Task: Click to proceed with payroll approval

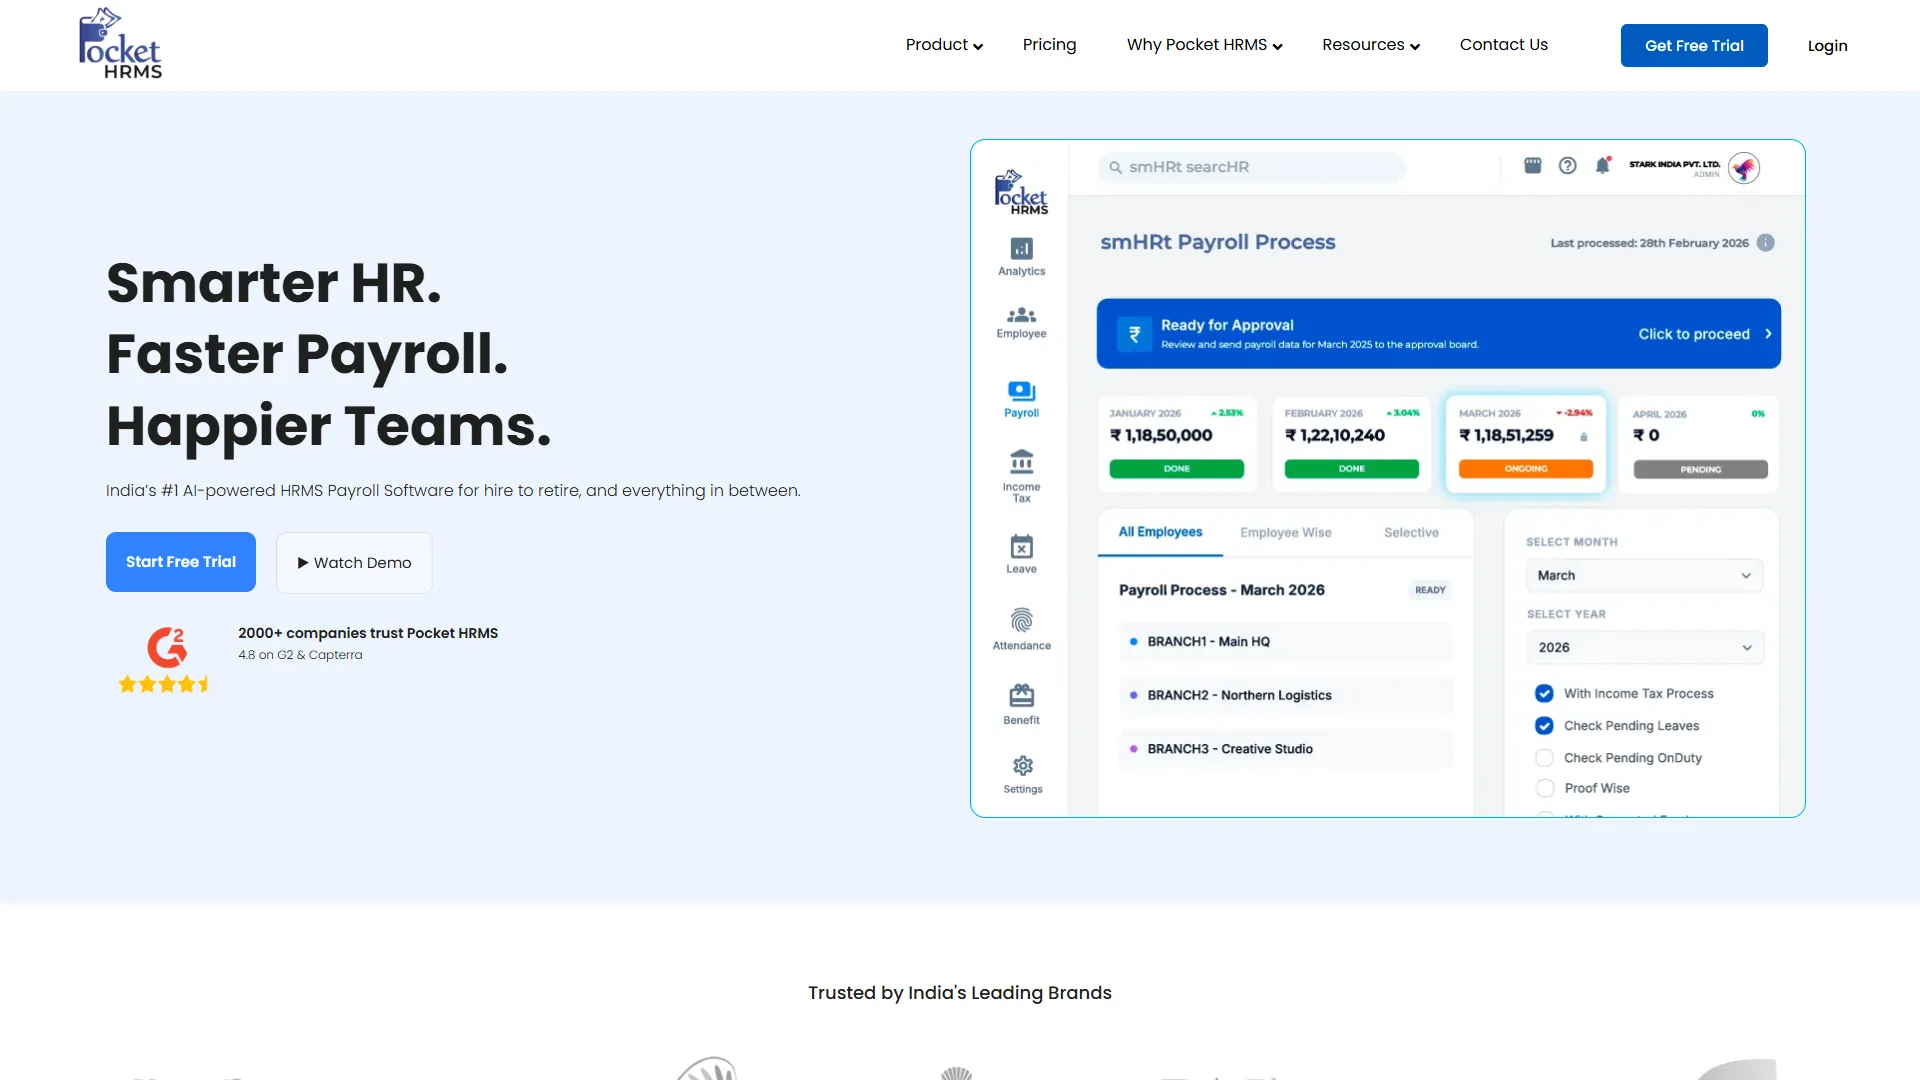Action: [x=1705, y=334]
